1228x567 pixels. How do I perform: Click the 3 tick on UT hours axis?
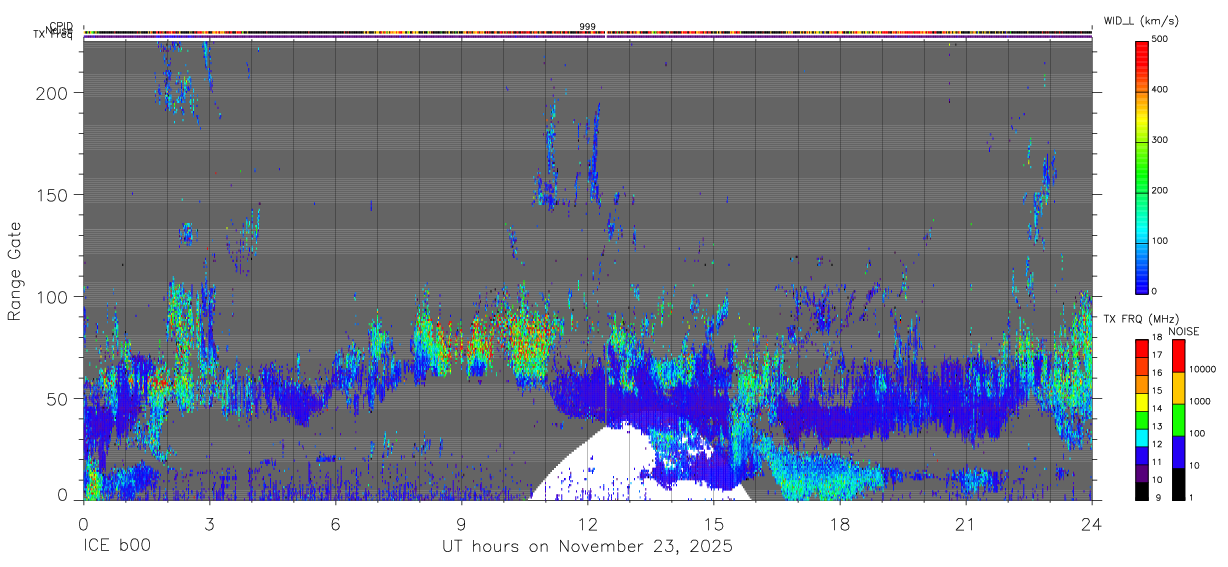(209, 524)
